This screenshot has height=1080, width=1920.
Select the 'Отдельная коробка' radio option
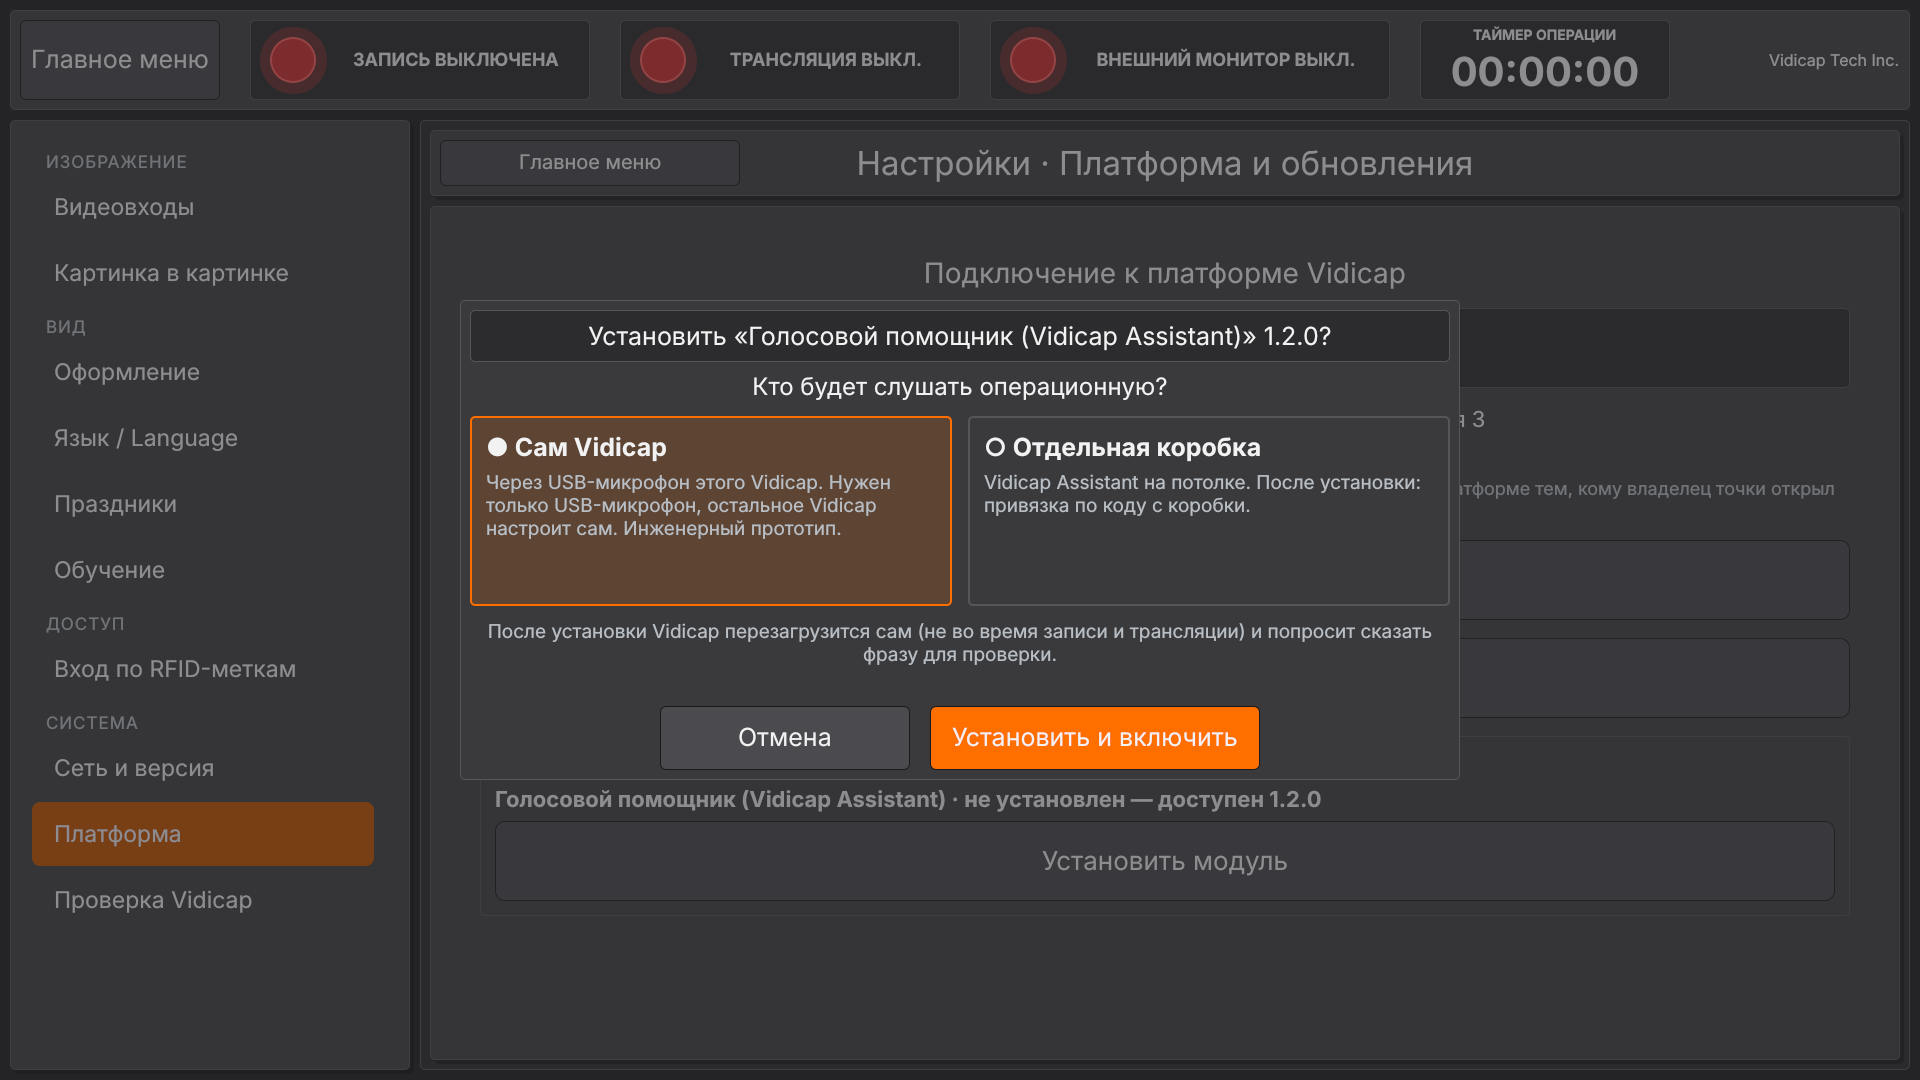click(x=1208, y=511)
